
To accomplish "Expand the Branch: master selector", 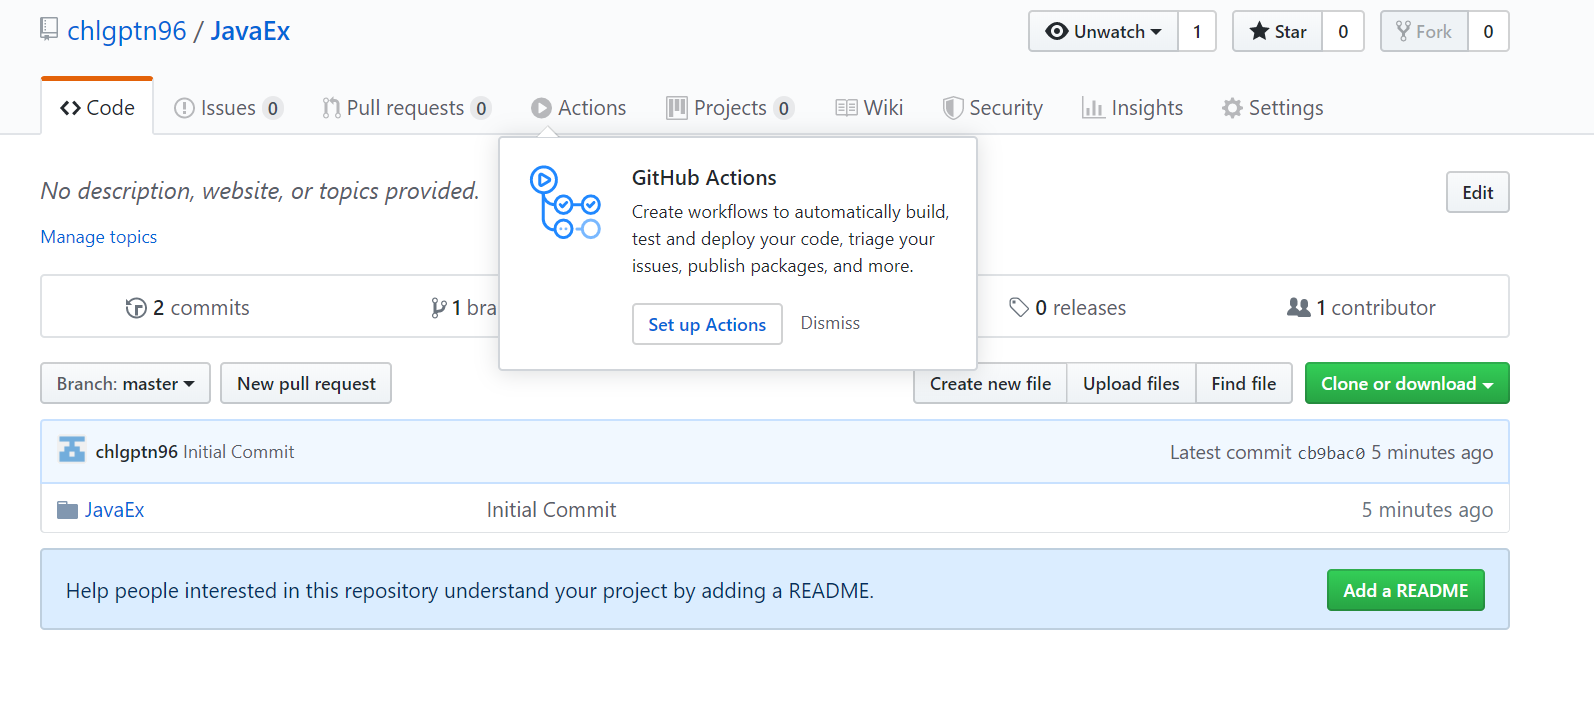I will point(125,384).
